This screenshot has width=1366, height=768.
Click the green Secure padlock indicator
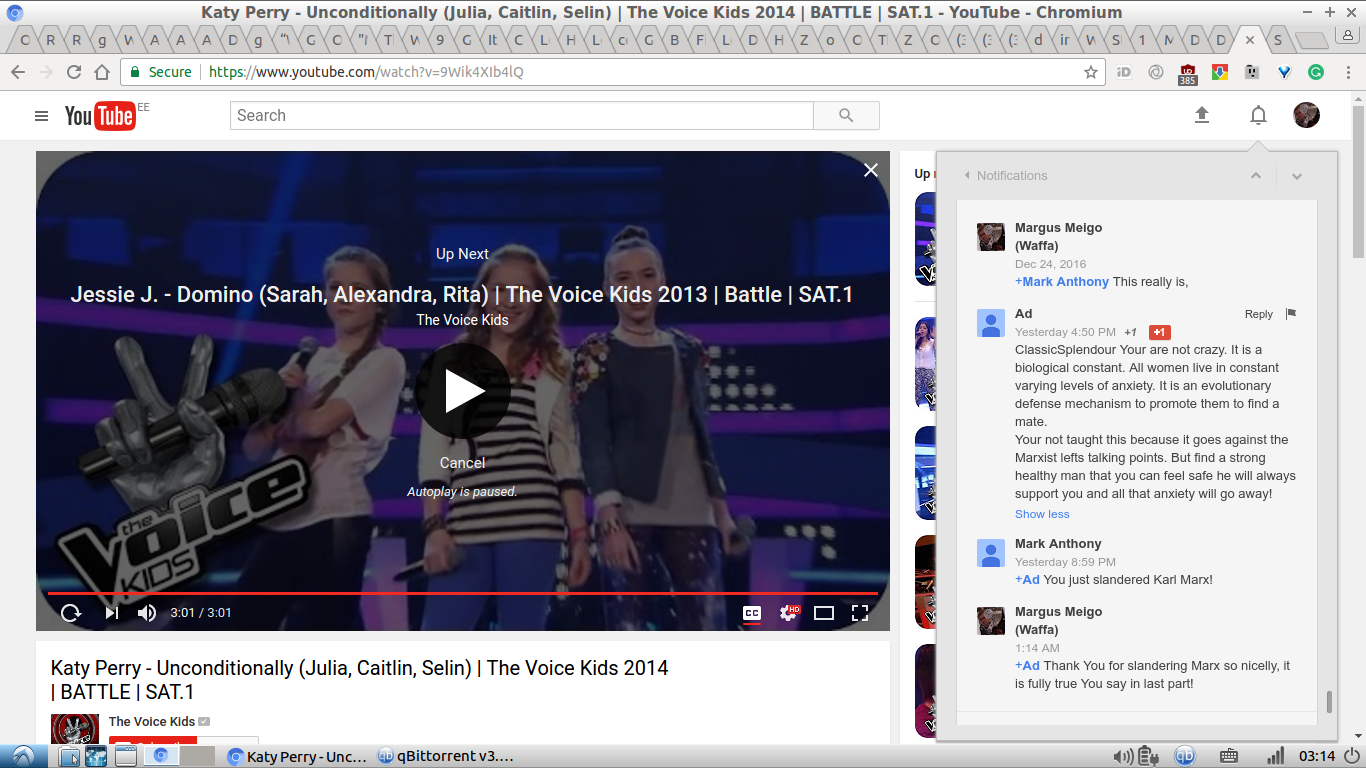pyautogui.click(x=160, y=72)
